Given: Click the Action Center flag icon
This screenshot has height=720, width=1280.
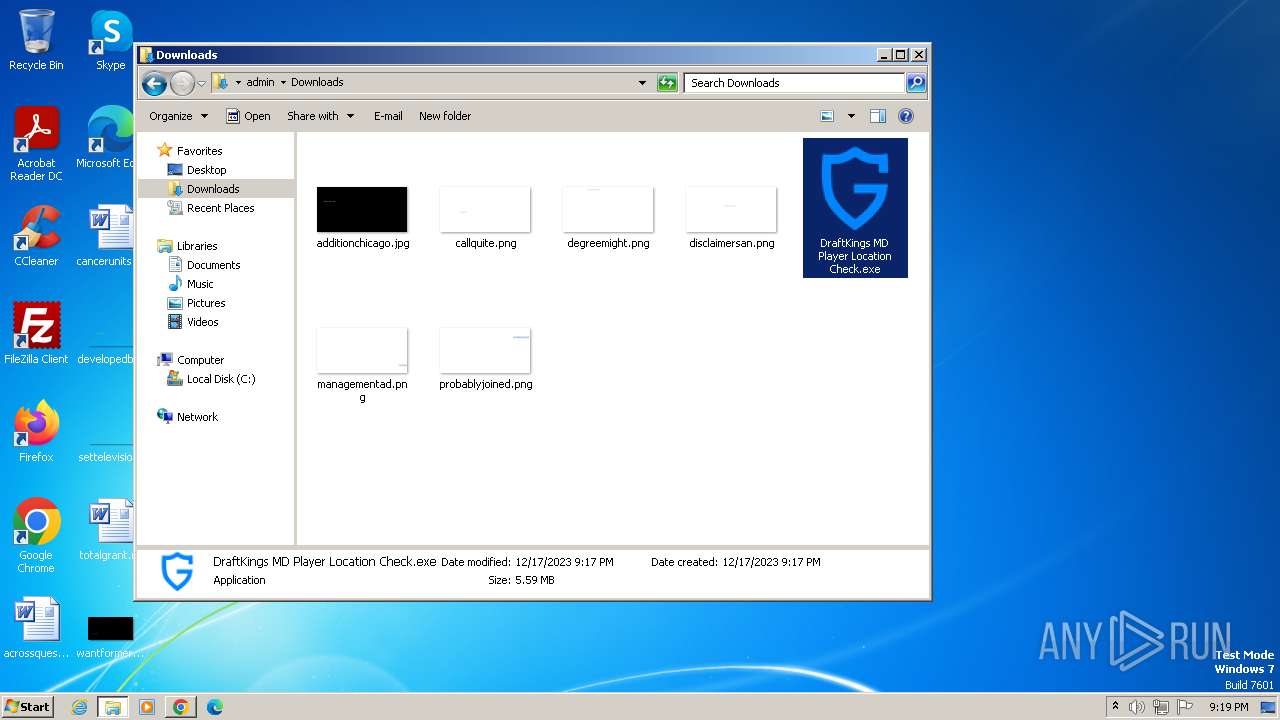Looking at the screenshot, I should pyautogui.click(x=1185, y=707).
